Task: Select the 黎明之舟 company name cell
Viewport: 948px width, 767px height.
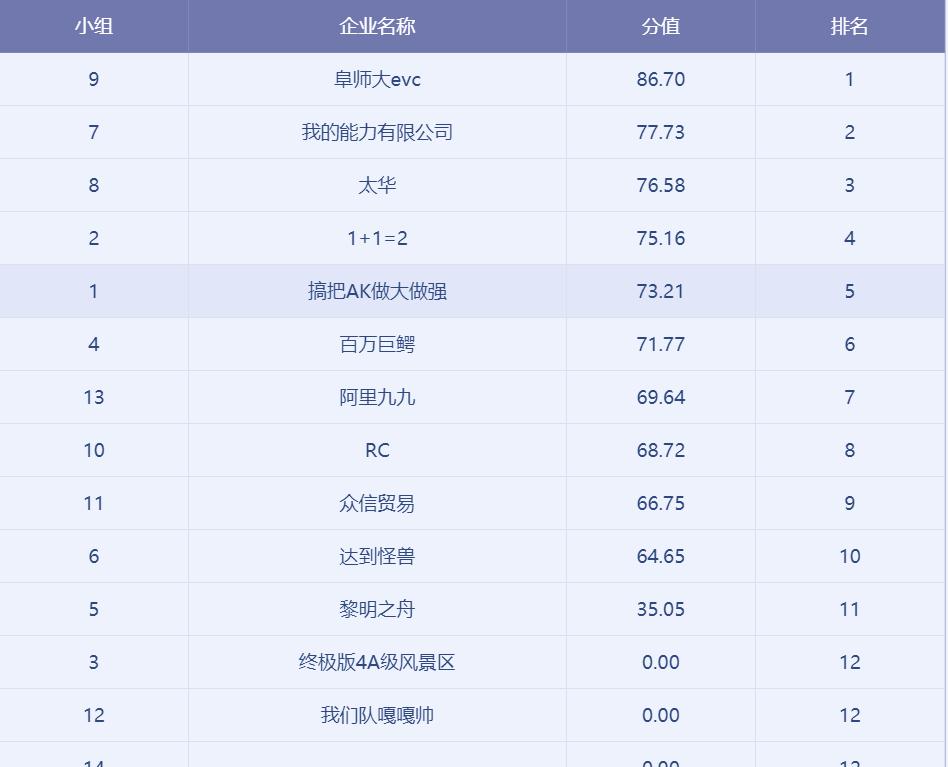Action: click(377, 609)
